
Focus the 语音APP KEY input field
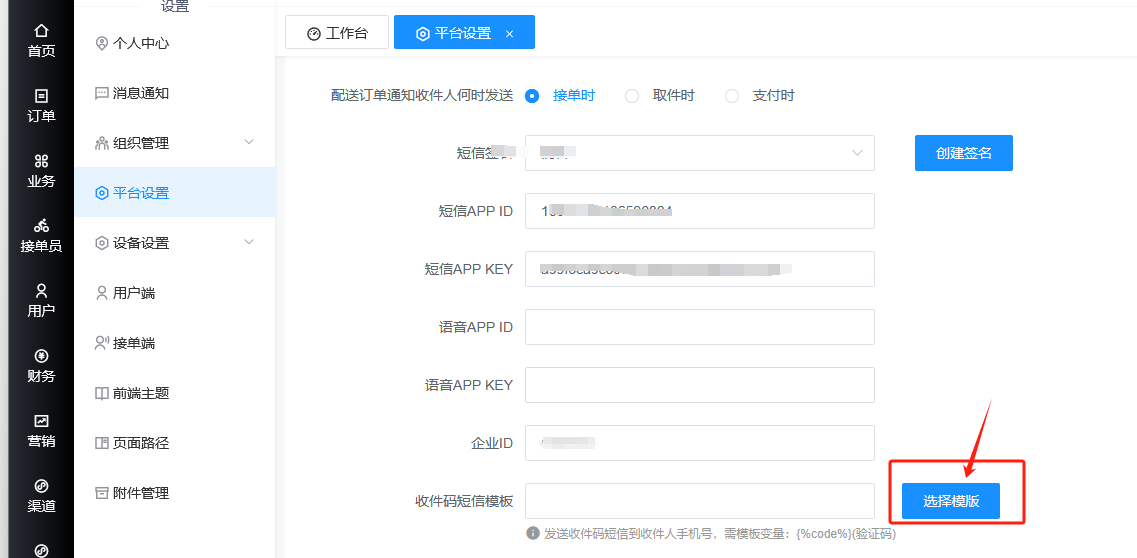coord(700,385)
